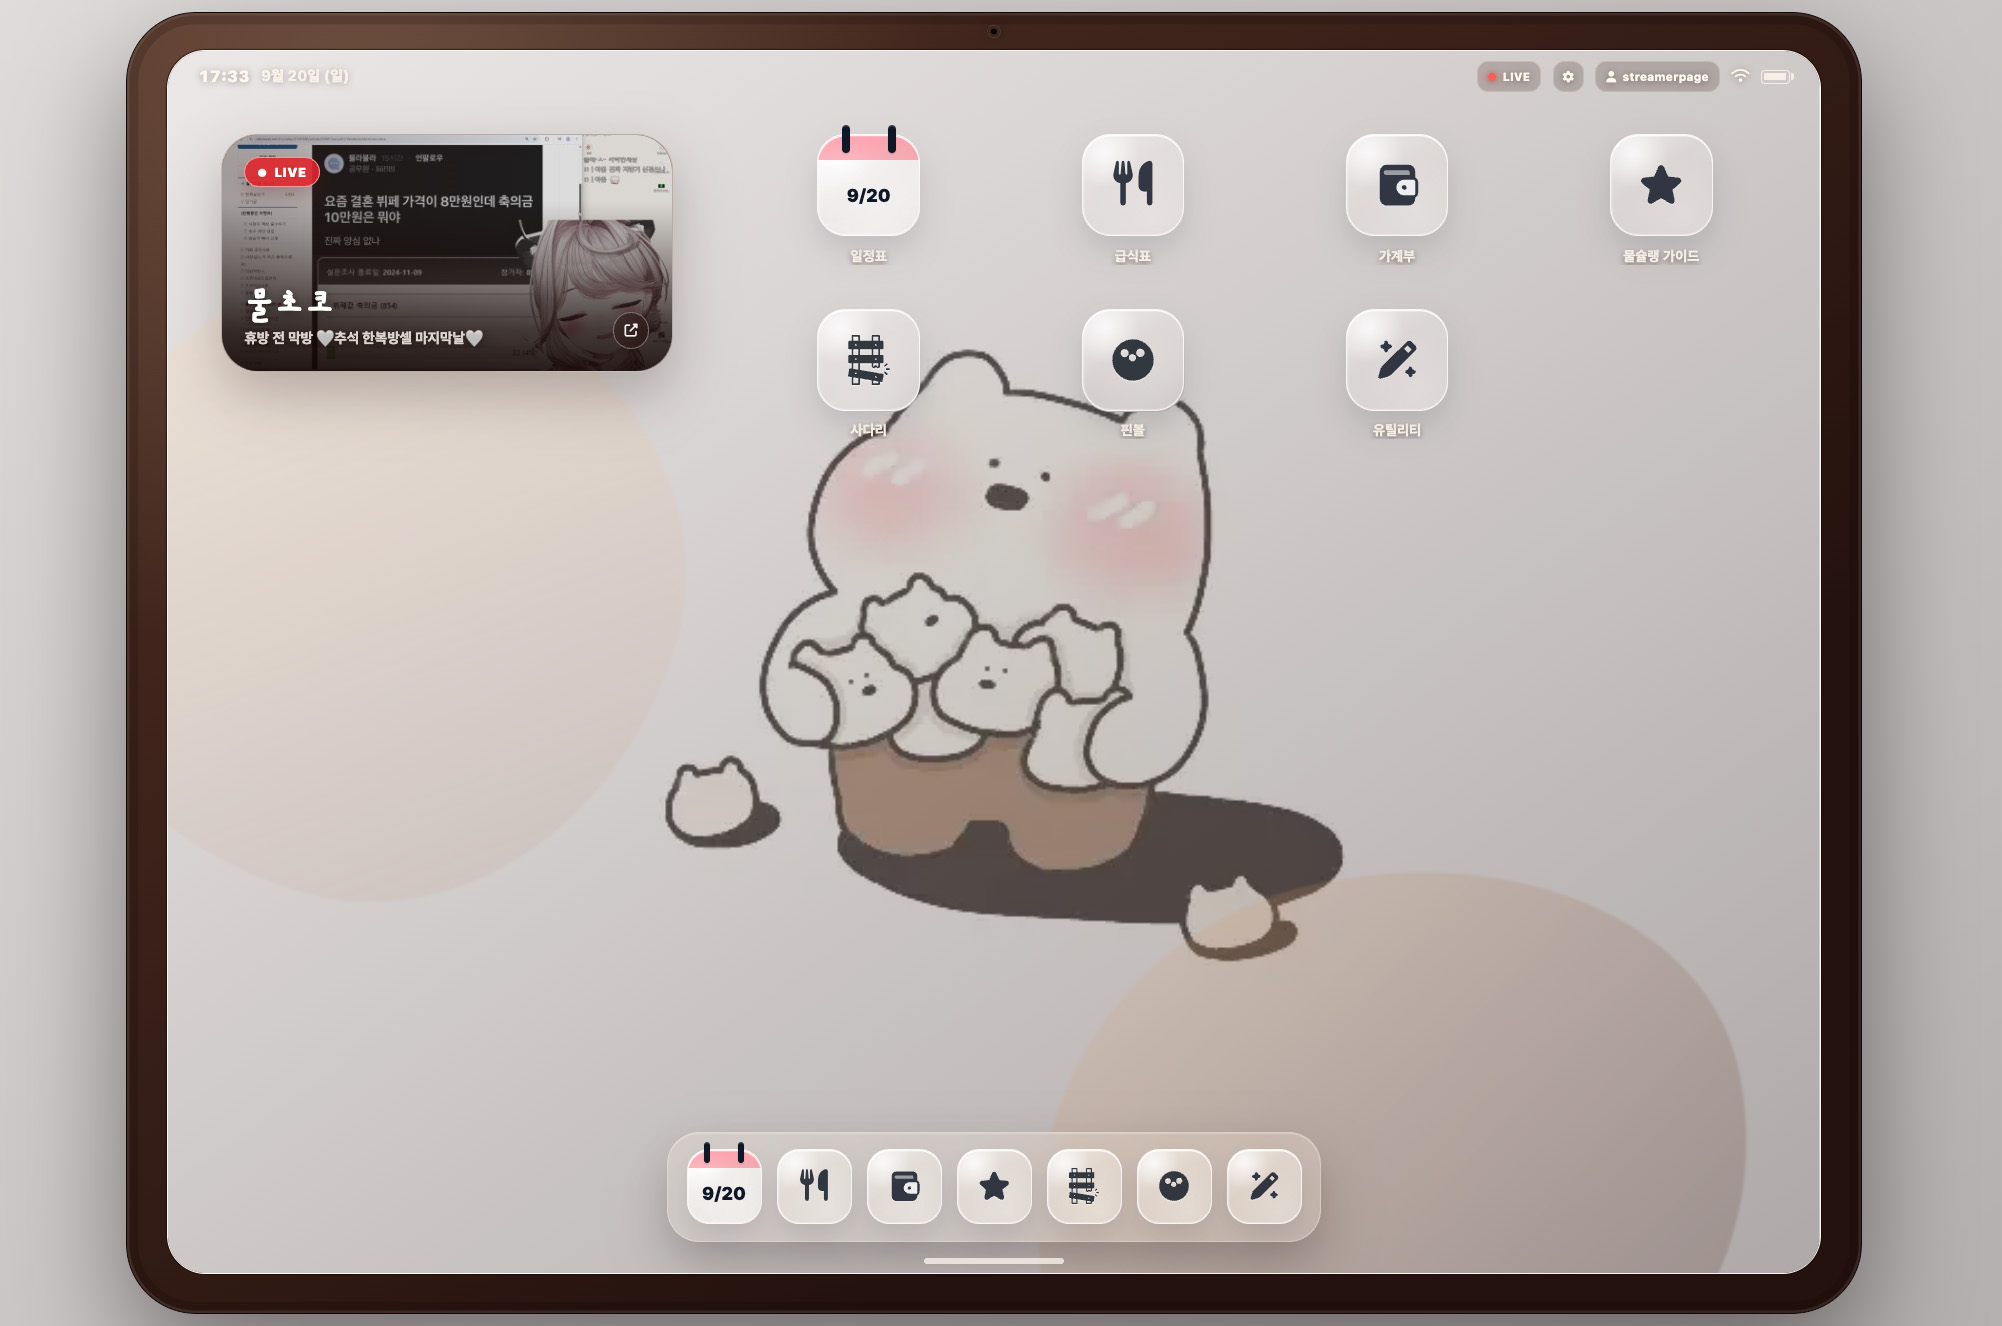The image size is (2002, 1326).
Task: Open the 일정표 calendar app on the home grid
Action: [x=868, y=185]
